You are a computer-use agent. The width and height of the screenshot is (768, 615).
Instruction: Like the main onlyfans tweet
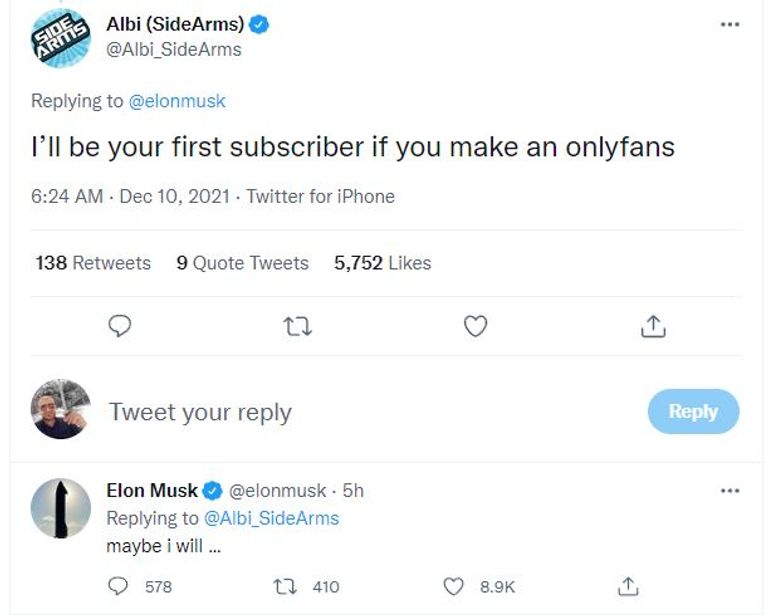[477, 327]
